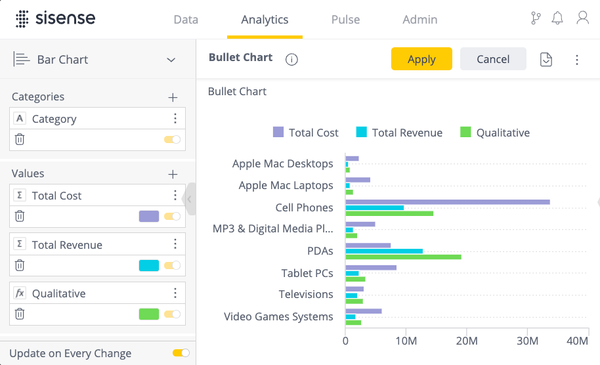Click the download file icon

pos(546,59)
